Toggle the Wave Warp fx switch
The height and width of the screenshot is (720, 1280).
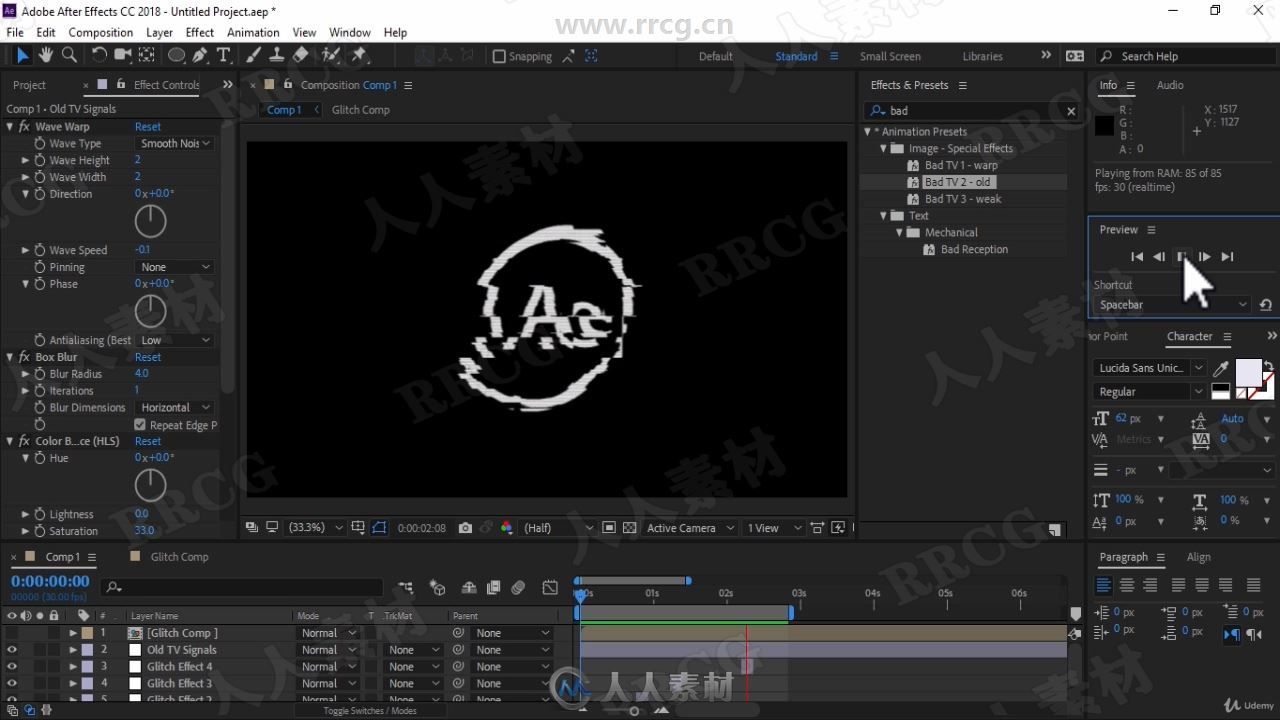pos(25,127)
